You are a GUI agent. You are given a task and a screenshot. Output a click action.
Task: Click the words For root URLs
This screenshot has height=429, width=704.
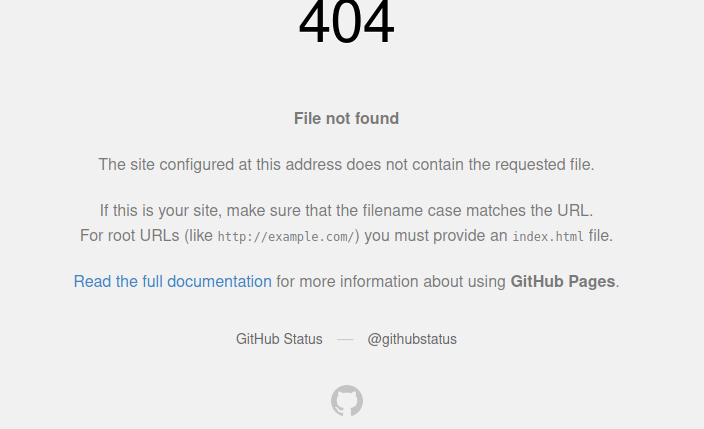(130, 236)
